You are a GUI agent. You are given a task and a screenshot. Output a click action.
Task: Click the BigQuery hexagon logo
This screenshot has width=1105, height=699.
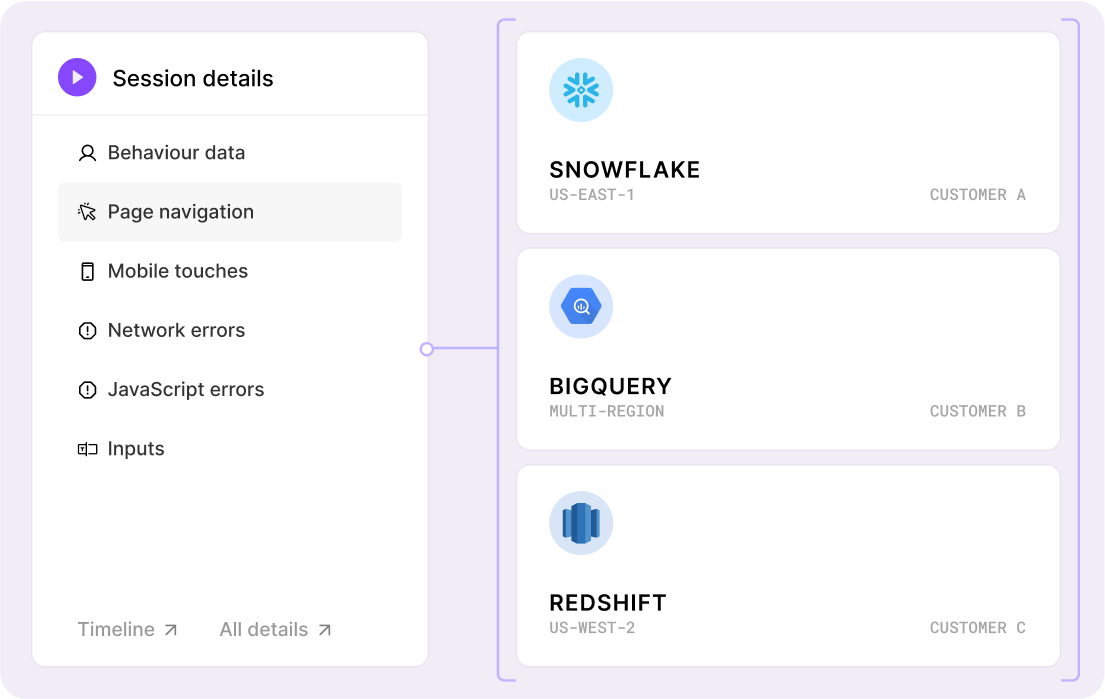coord(581,307)
